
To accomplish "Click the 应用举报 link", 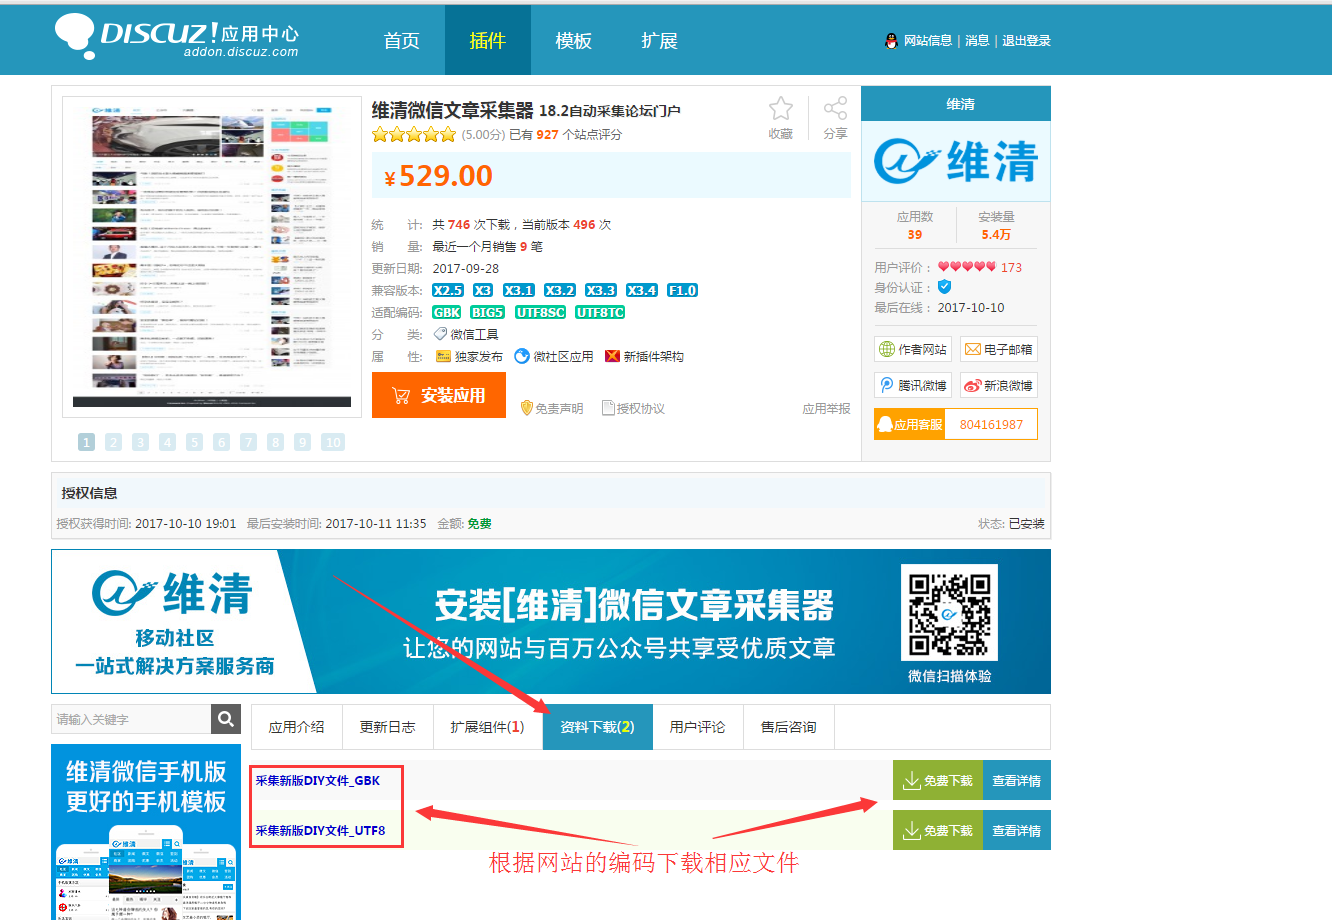I will [x=826, y=408].
